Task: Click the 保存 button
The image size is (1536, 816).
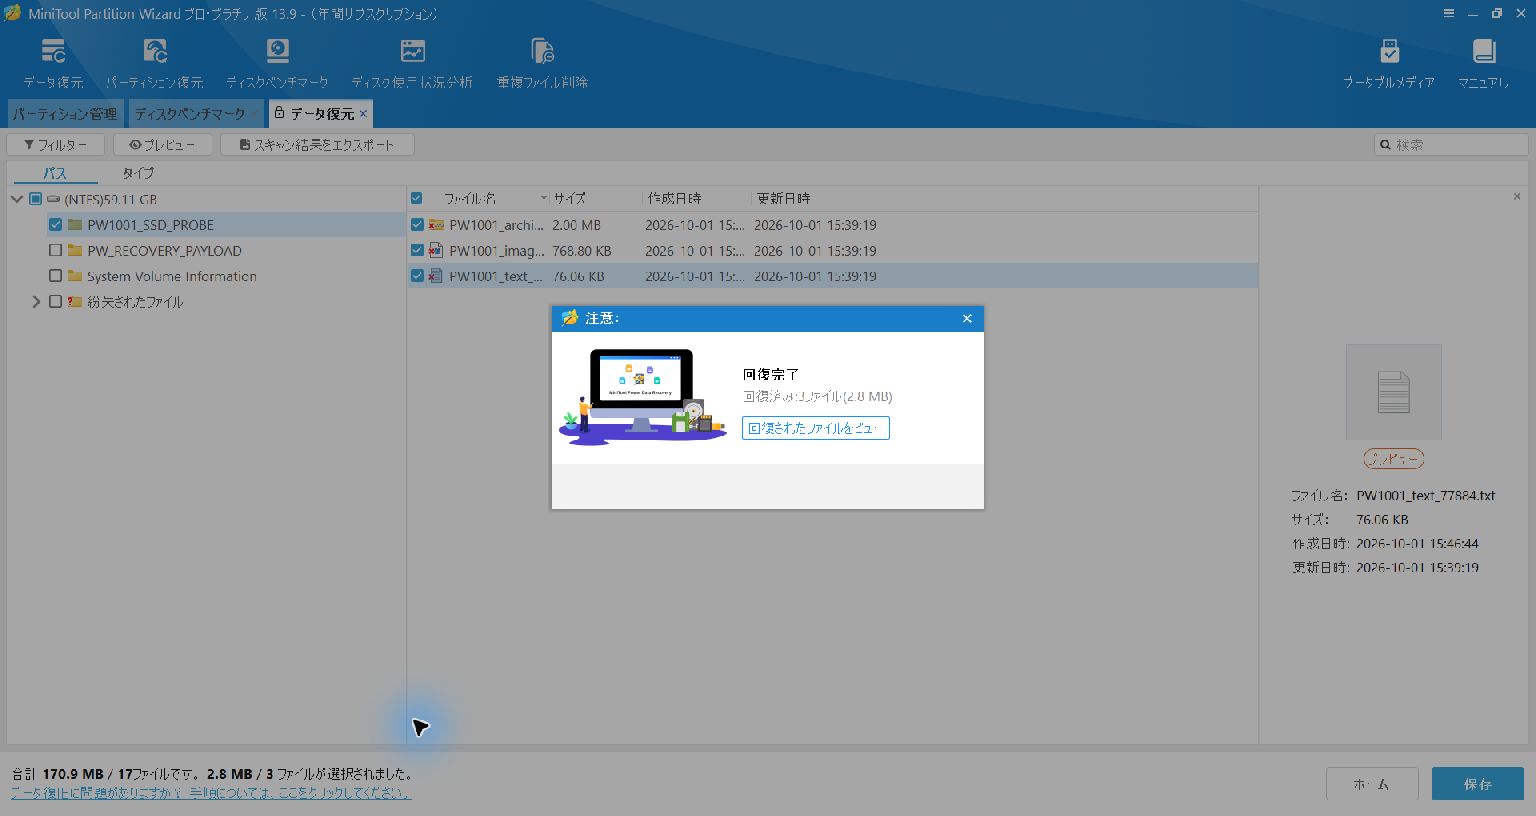Action: click(1477, 784)
